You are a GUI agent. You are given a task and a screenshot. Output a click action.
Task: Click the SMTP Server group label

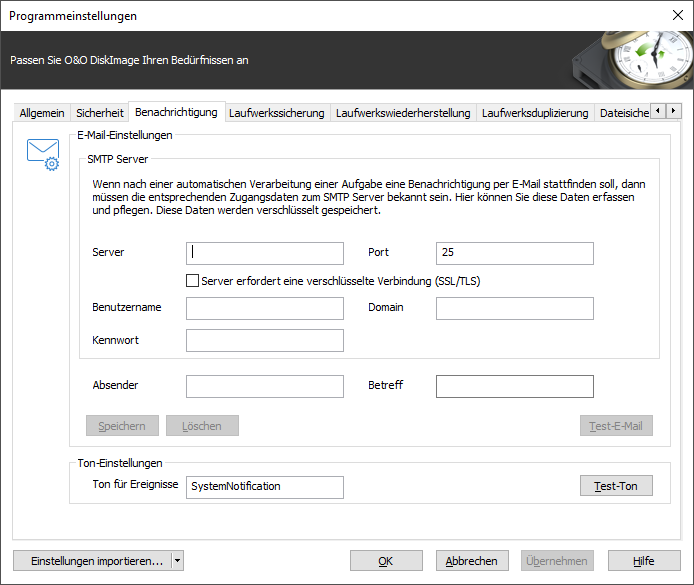pyautogui.click(x=117, y=159)
